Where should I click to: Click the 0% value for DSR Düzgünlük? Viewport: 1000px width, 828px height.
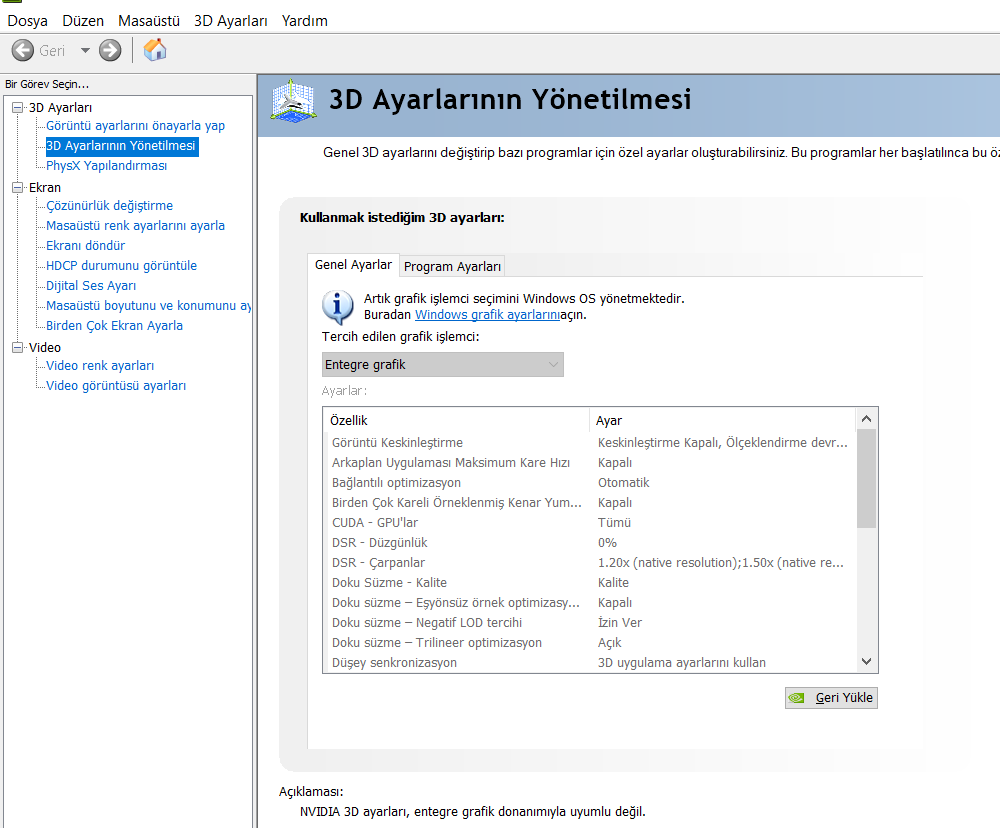(x=607, y=543)
